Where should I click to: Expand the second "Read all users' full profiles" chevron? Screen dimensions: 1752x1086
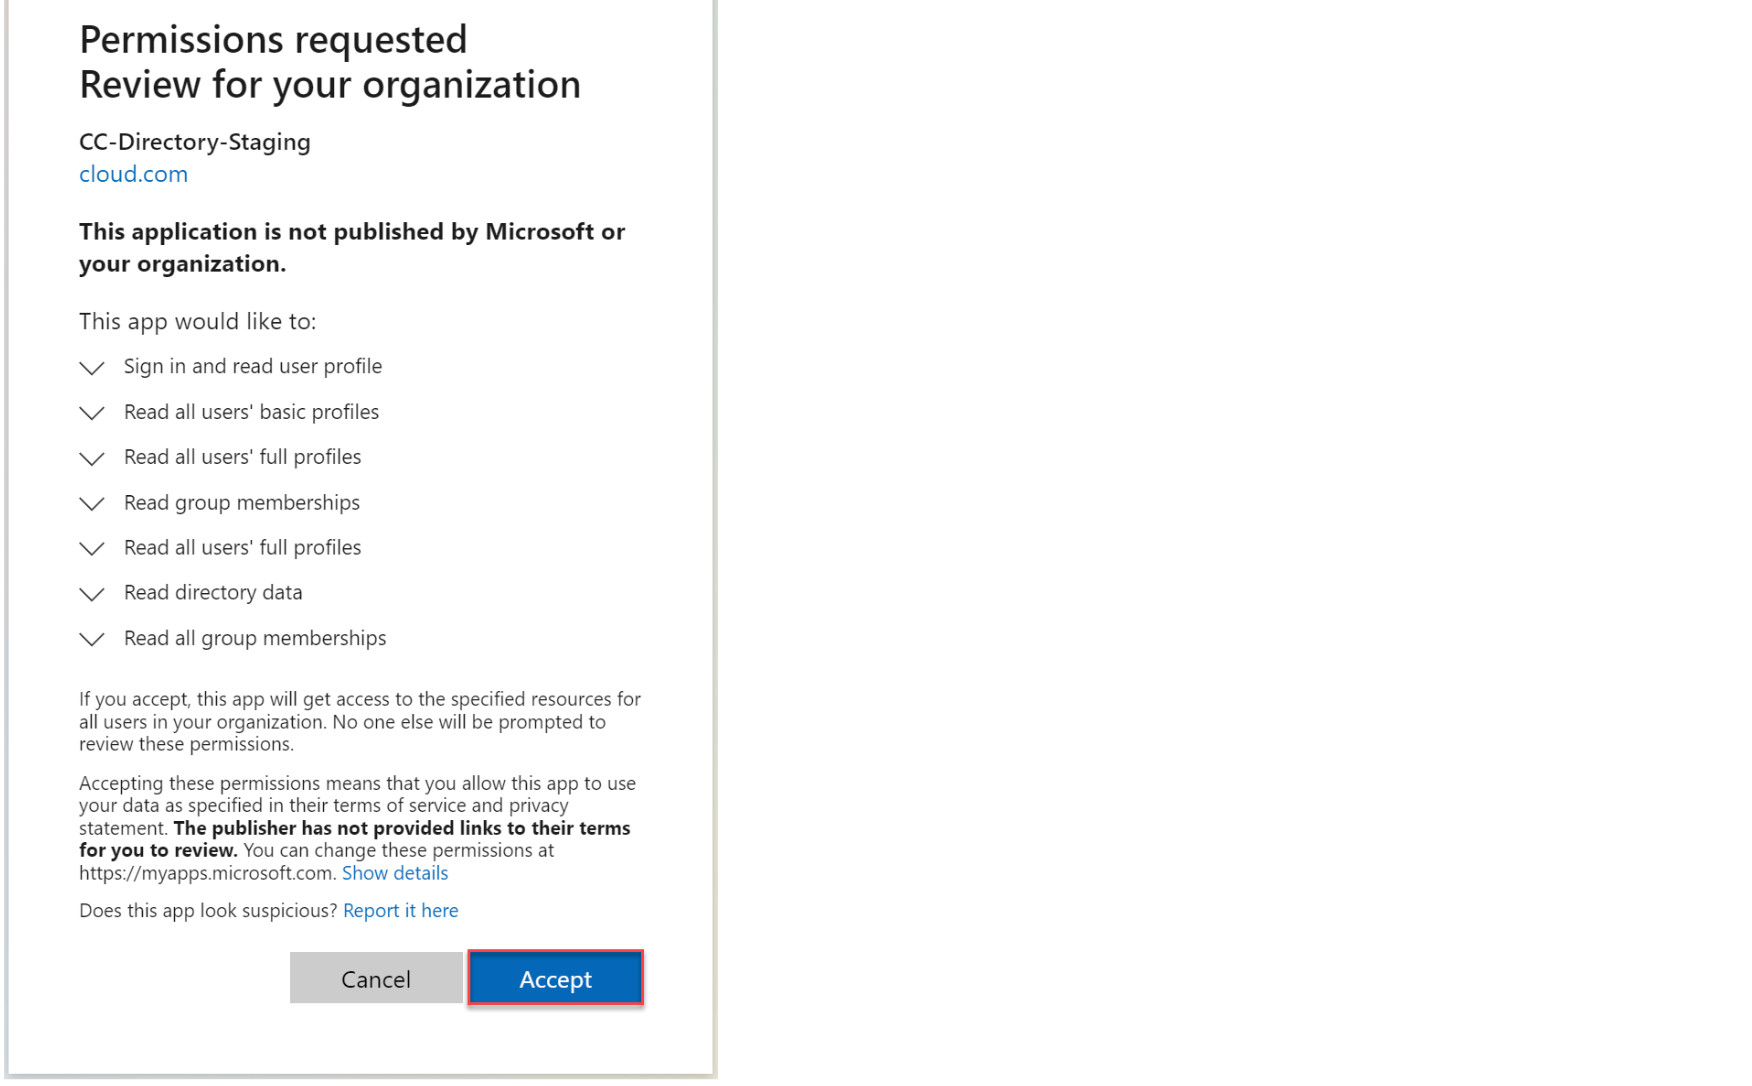pyautogui.click(x=92, y=548)
